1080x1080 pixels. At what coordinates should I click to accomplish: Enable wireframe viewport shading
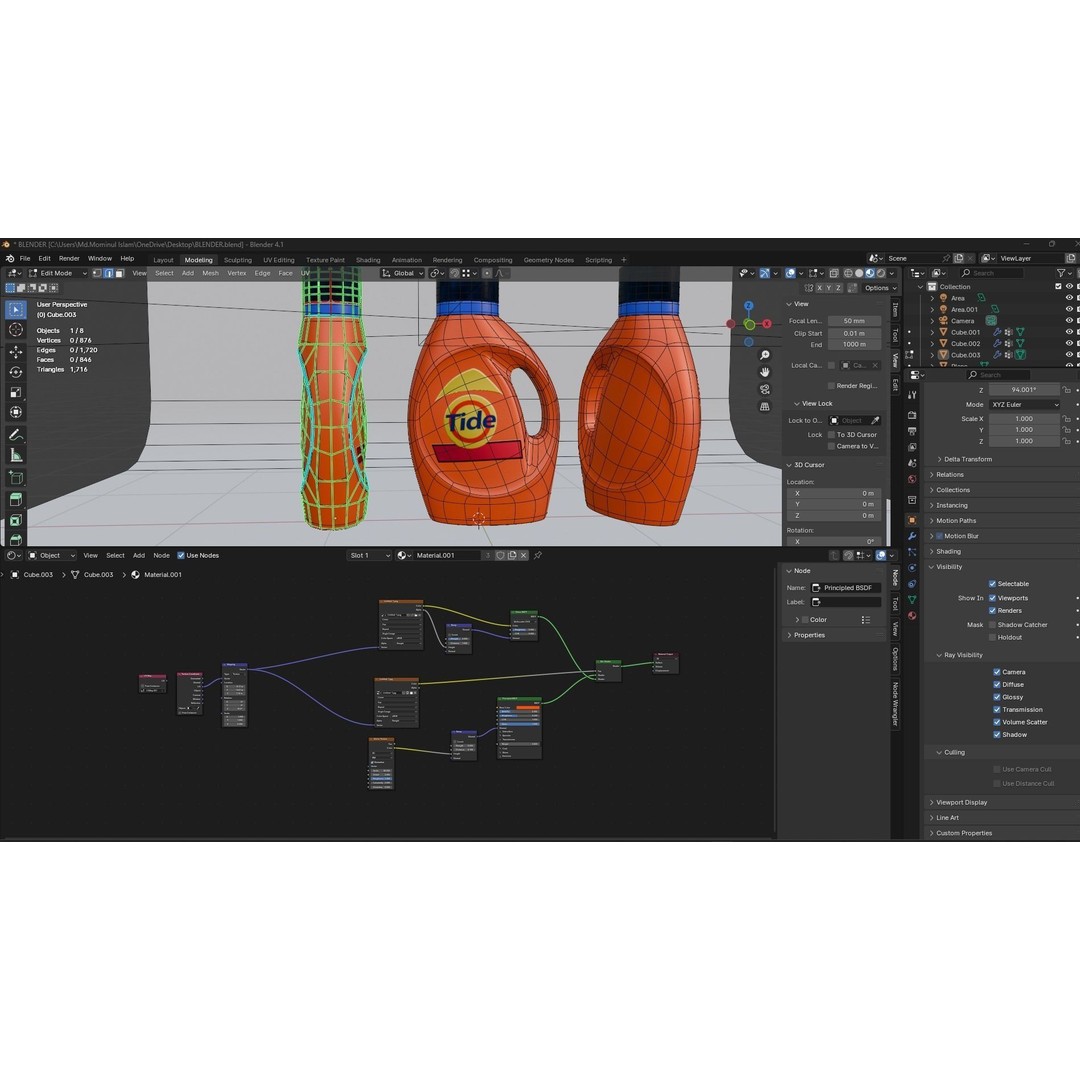[x=849, y=273]
